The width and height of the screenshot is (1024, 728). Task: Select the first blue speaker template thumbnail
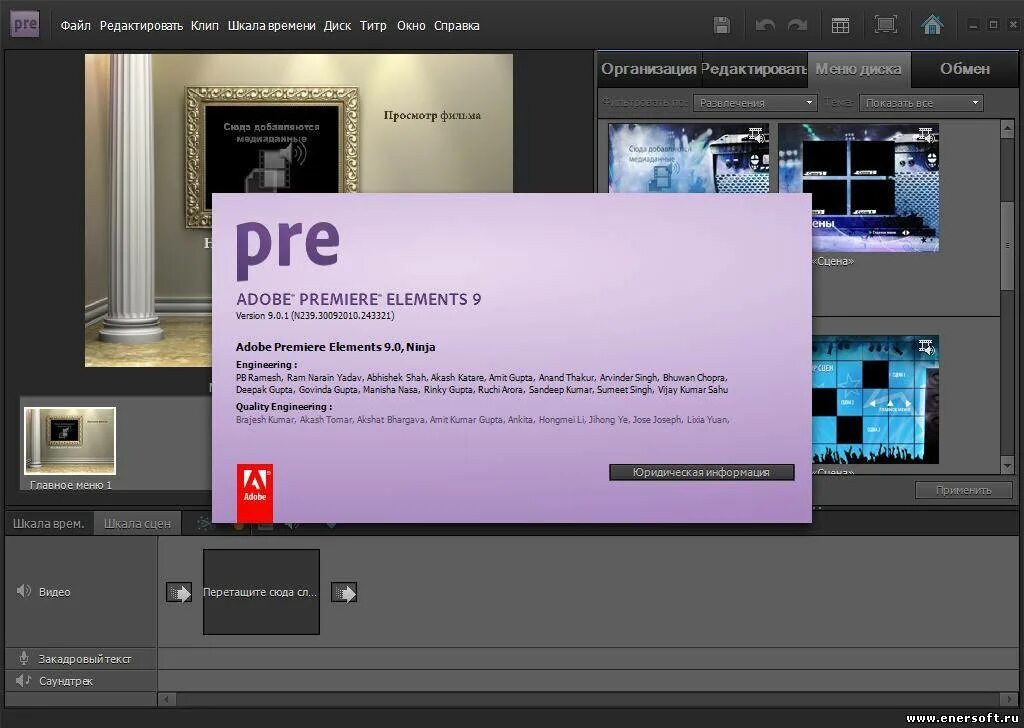pos(688,158)
